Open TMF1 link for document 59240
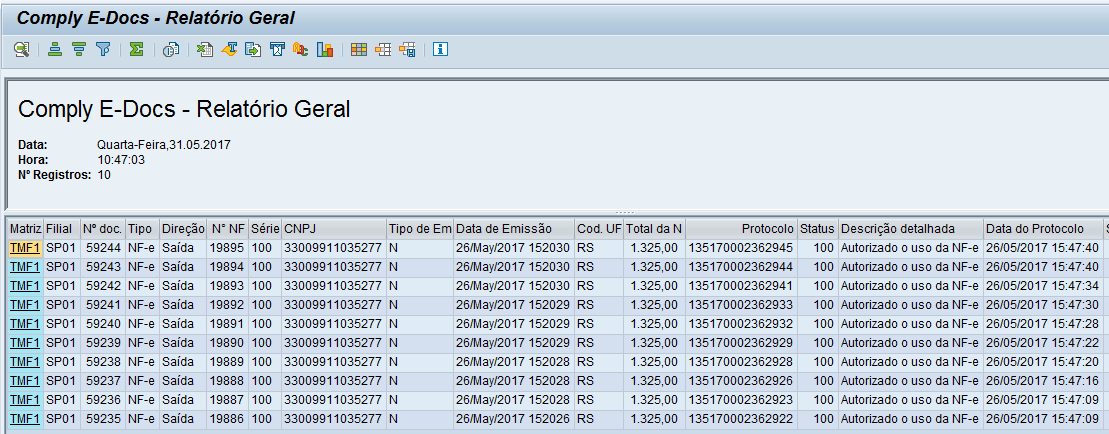The height and width of the screenshot is (434, 1109). pos(25,324)
